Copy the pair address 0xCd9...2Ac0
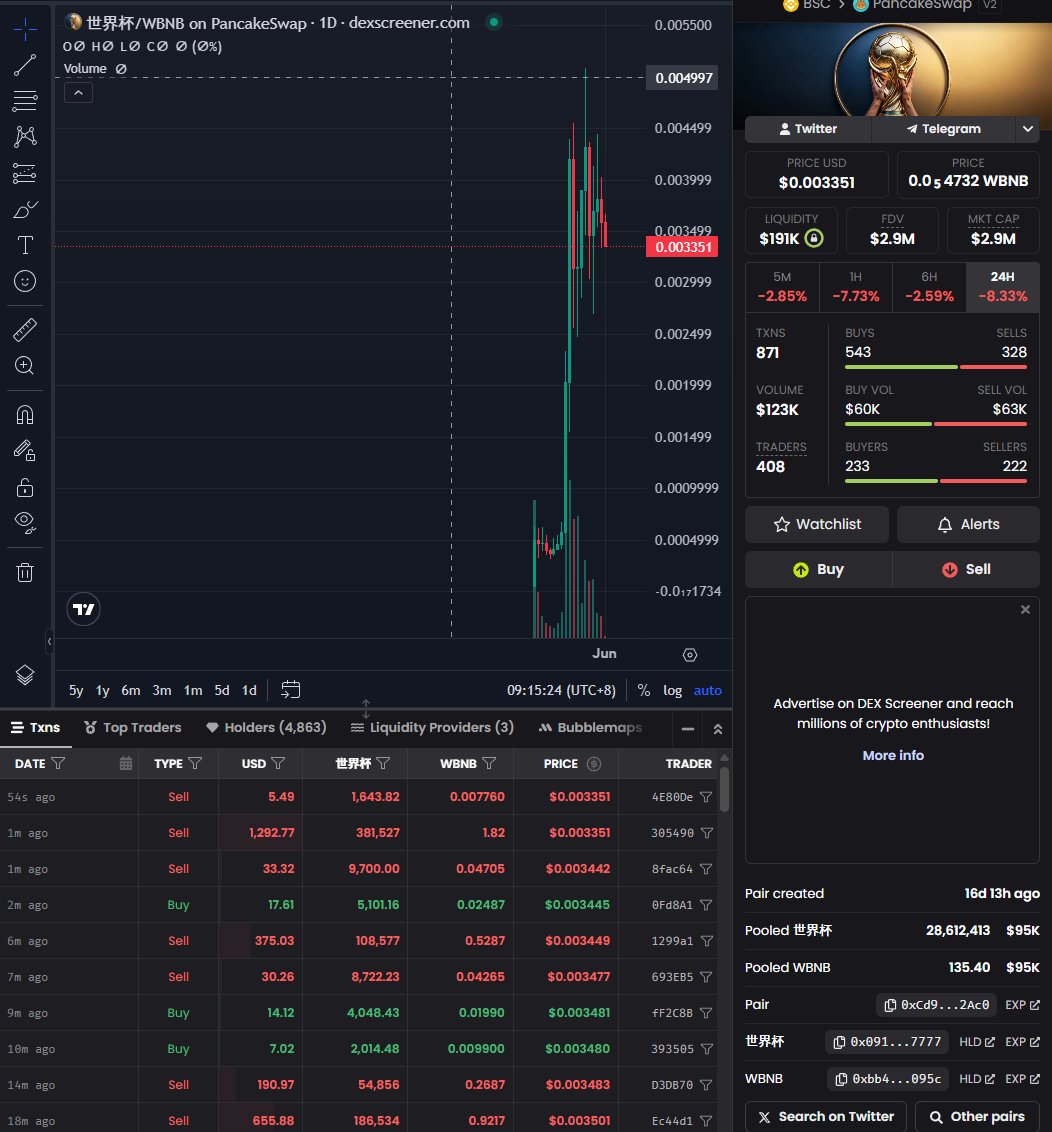This screenshot has height=1132, width=1052. (936, 1005)
